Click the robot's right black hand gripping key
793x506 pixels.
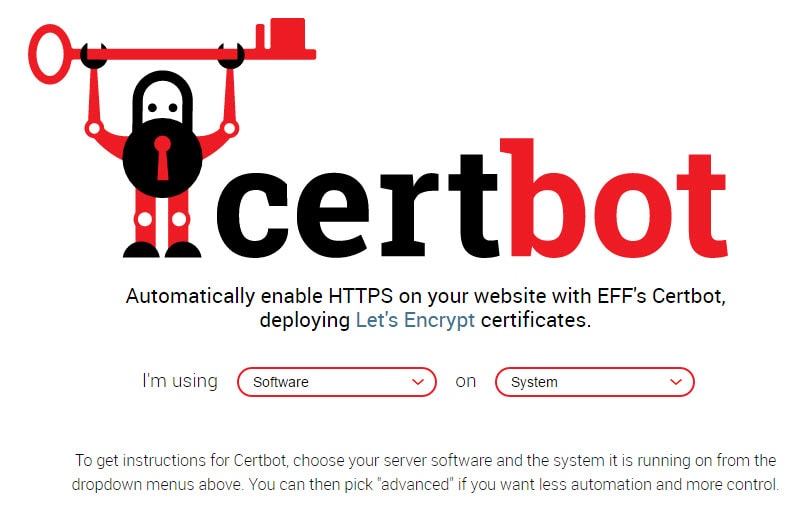click(231, 55)
